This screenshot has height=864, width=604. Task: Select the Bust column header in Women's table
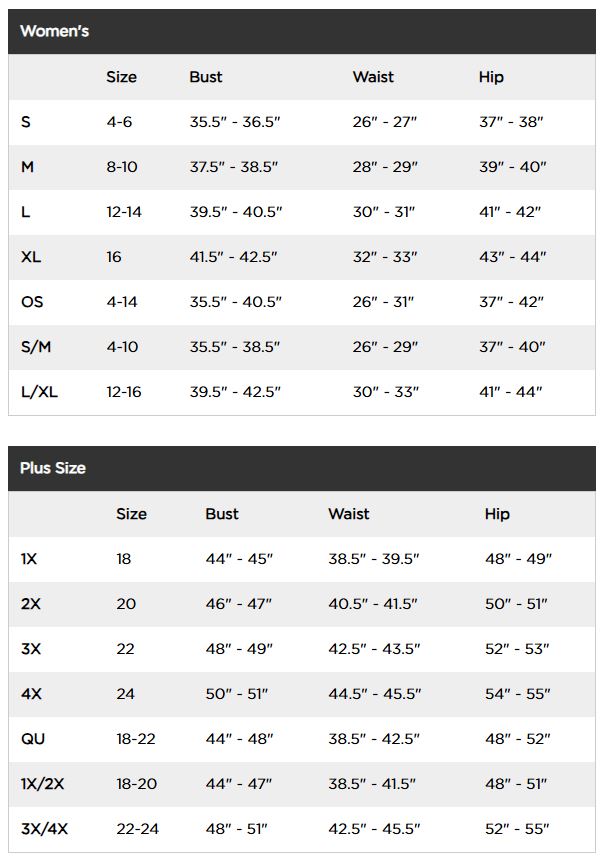click(x=206, y=77)
